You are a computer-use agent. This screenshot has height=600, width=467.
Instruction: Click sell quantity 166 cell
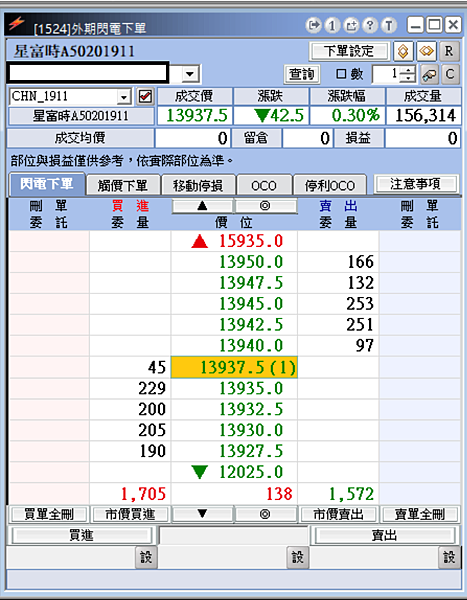coord(338,262)
